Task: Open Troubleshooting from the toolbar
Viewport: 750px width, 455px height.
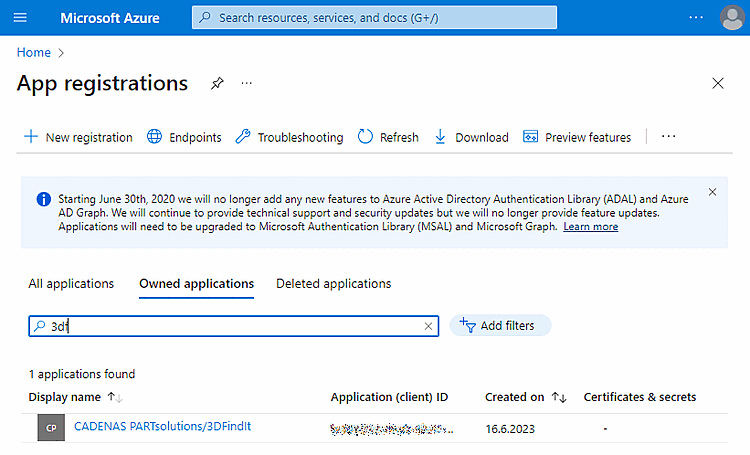Action: click(289, 137)
